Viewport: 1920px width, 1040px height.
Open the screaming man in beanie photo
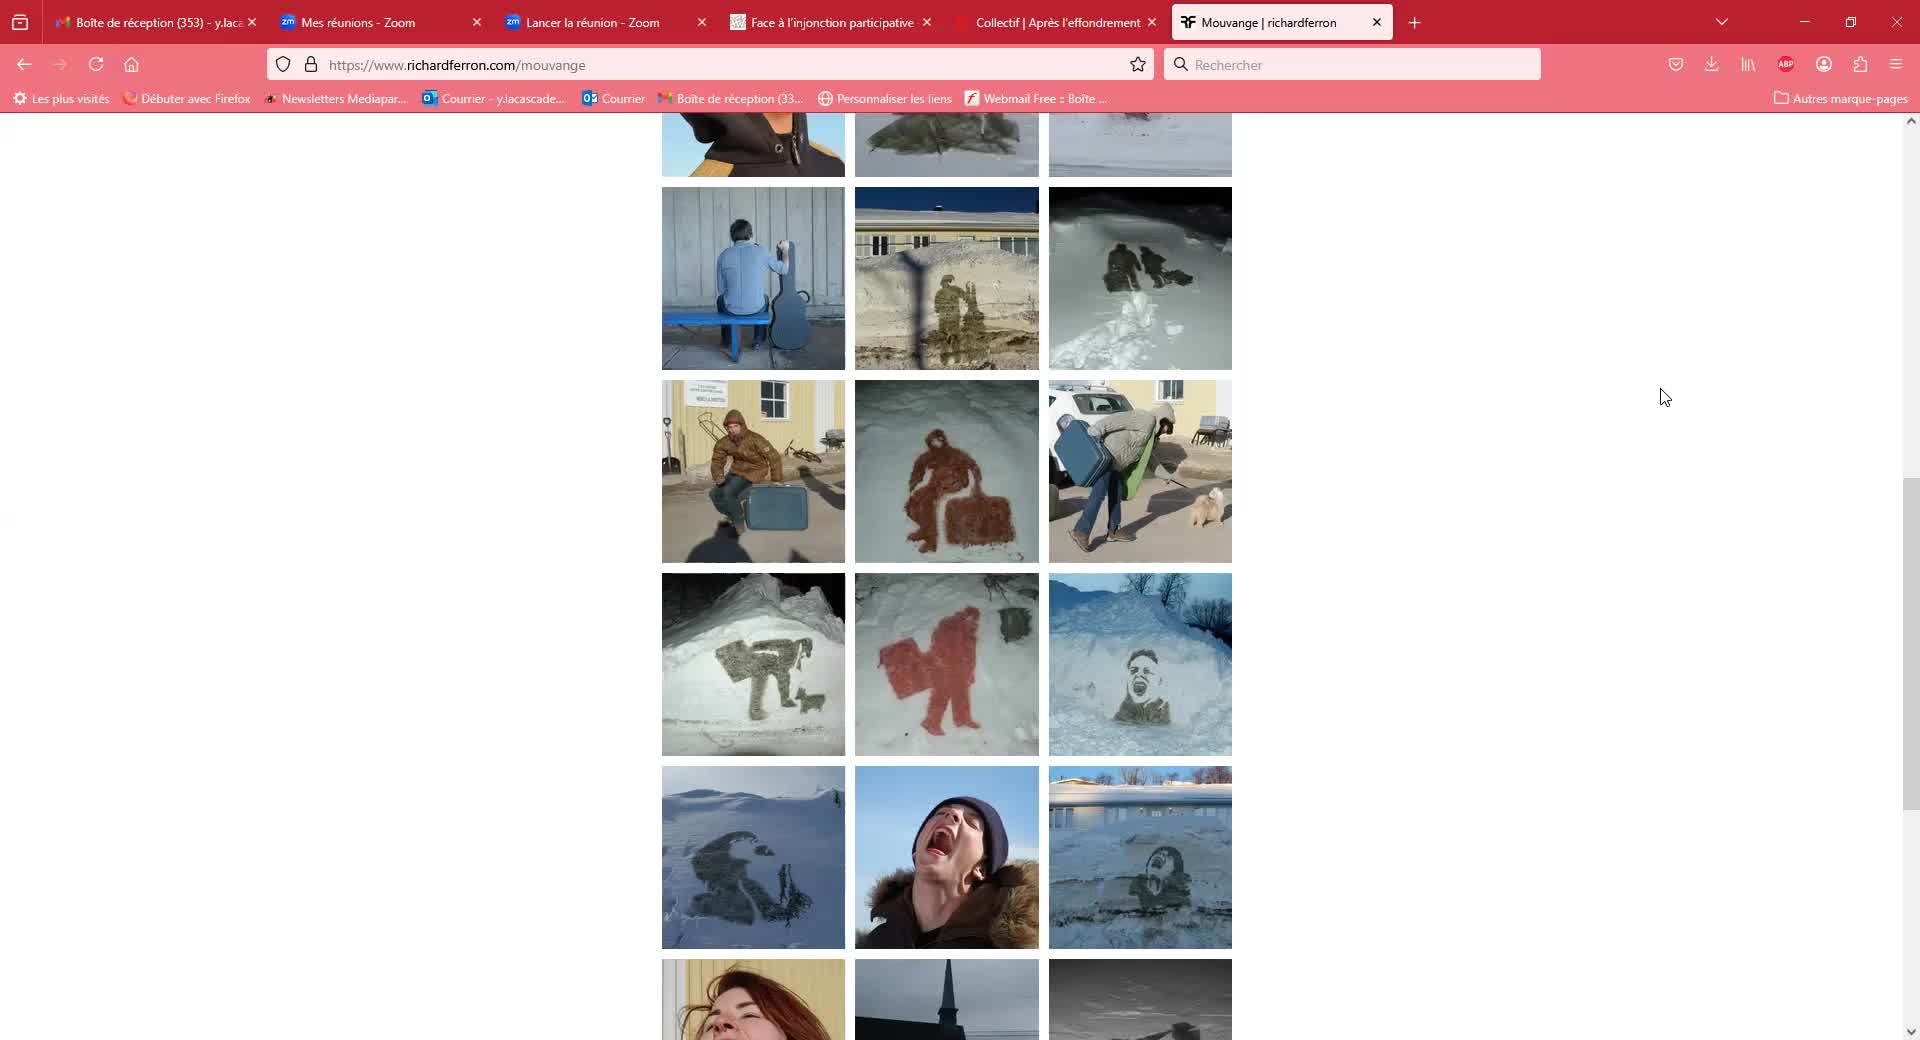click(x=946, y=857)
